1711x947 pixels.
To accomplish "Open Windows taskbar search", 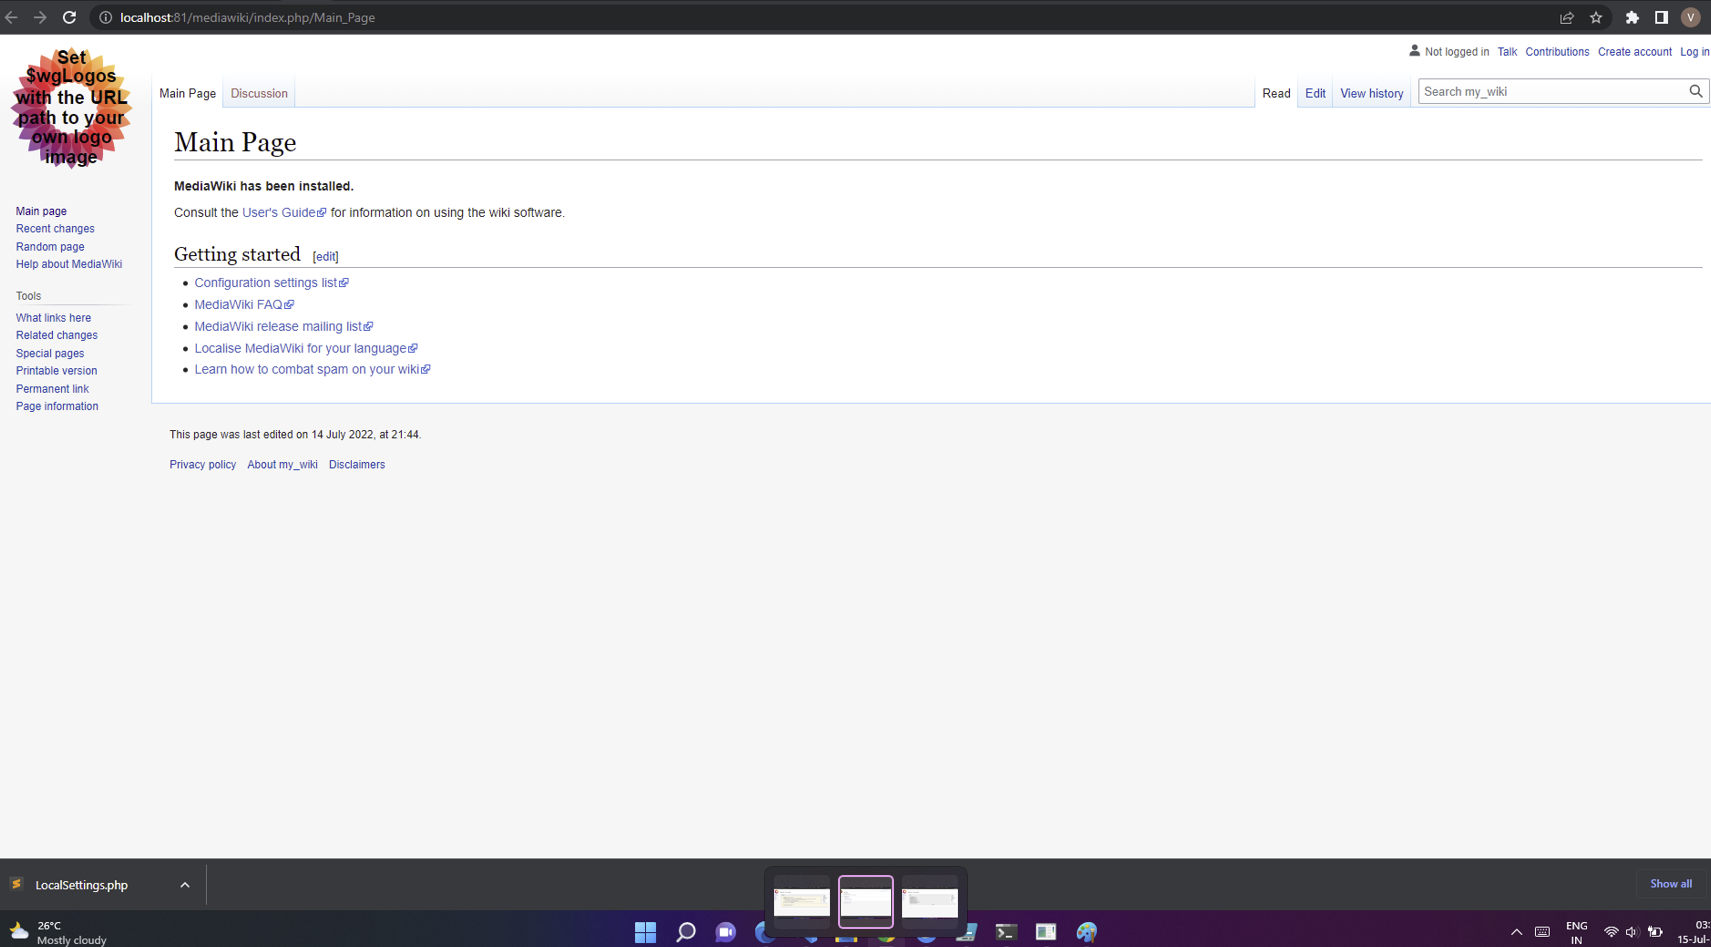I will pos(685,932).
